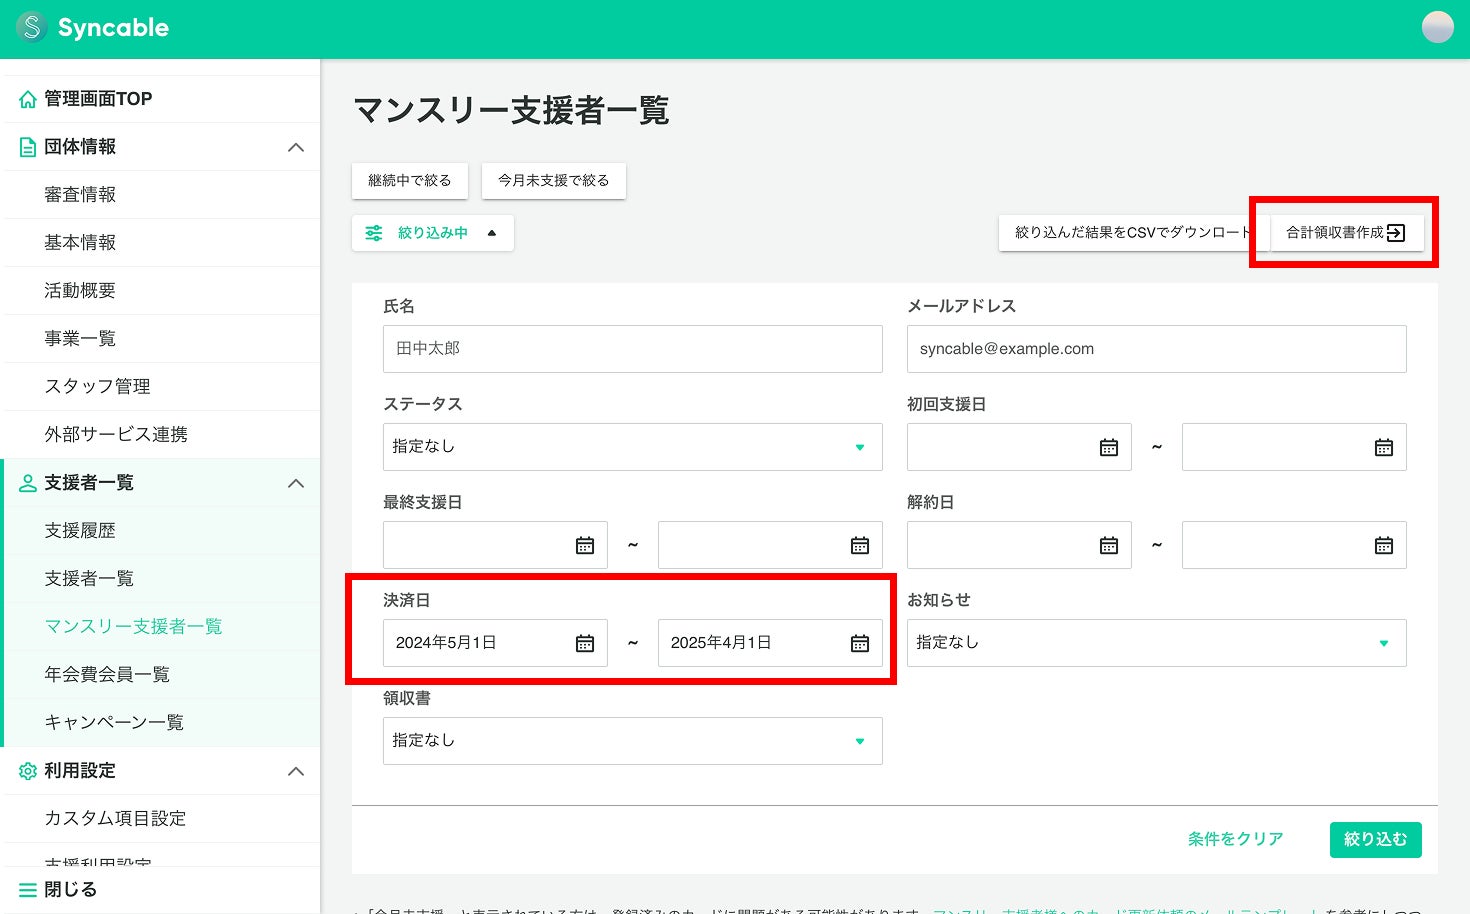Open the 支援者一覧 sub-item under 支援履歴
Screen dimensions: 1470x914
pos(89,579)
